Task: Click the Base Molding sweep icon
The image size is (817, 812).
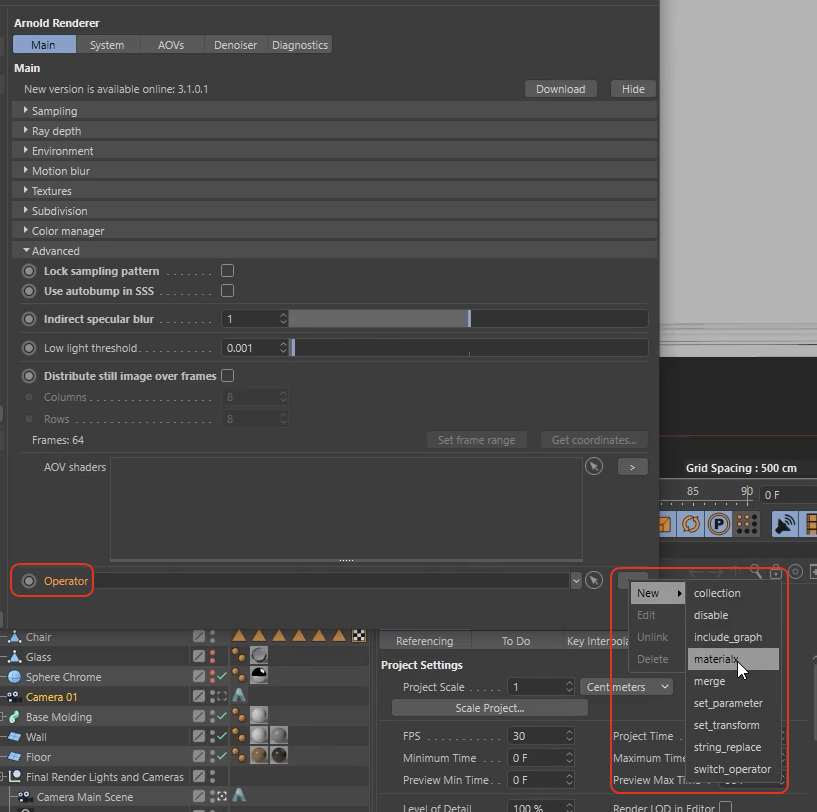Action: [x=15, y=717]
